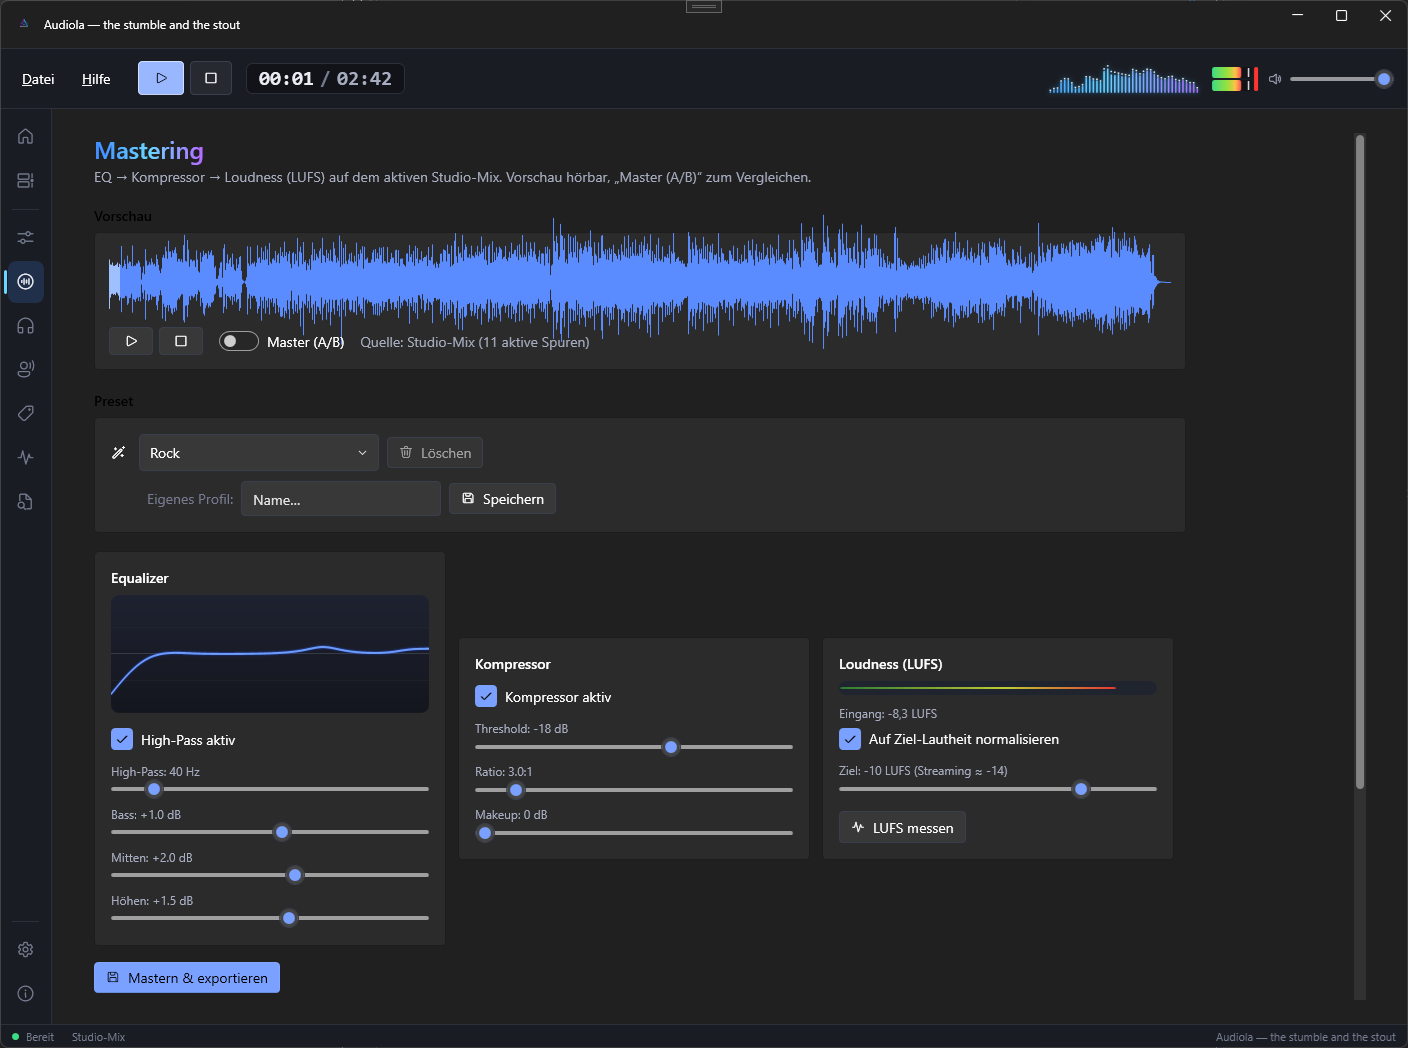Viewport: 1408px width, 1048px height.
Task: Click Mastern & exportieren button
Action: tap(187, 978)
